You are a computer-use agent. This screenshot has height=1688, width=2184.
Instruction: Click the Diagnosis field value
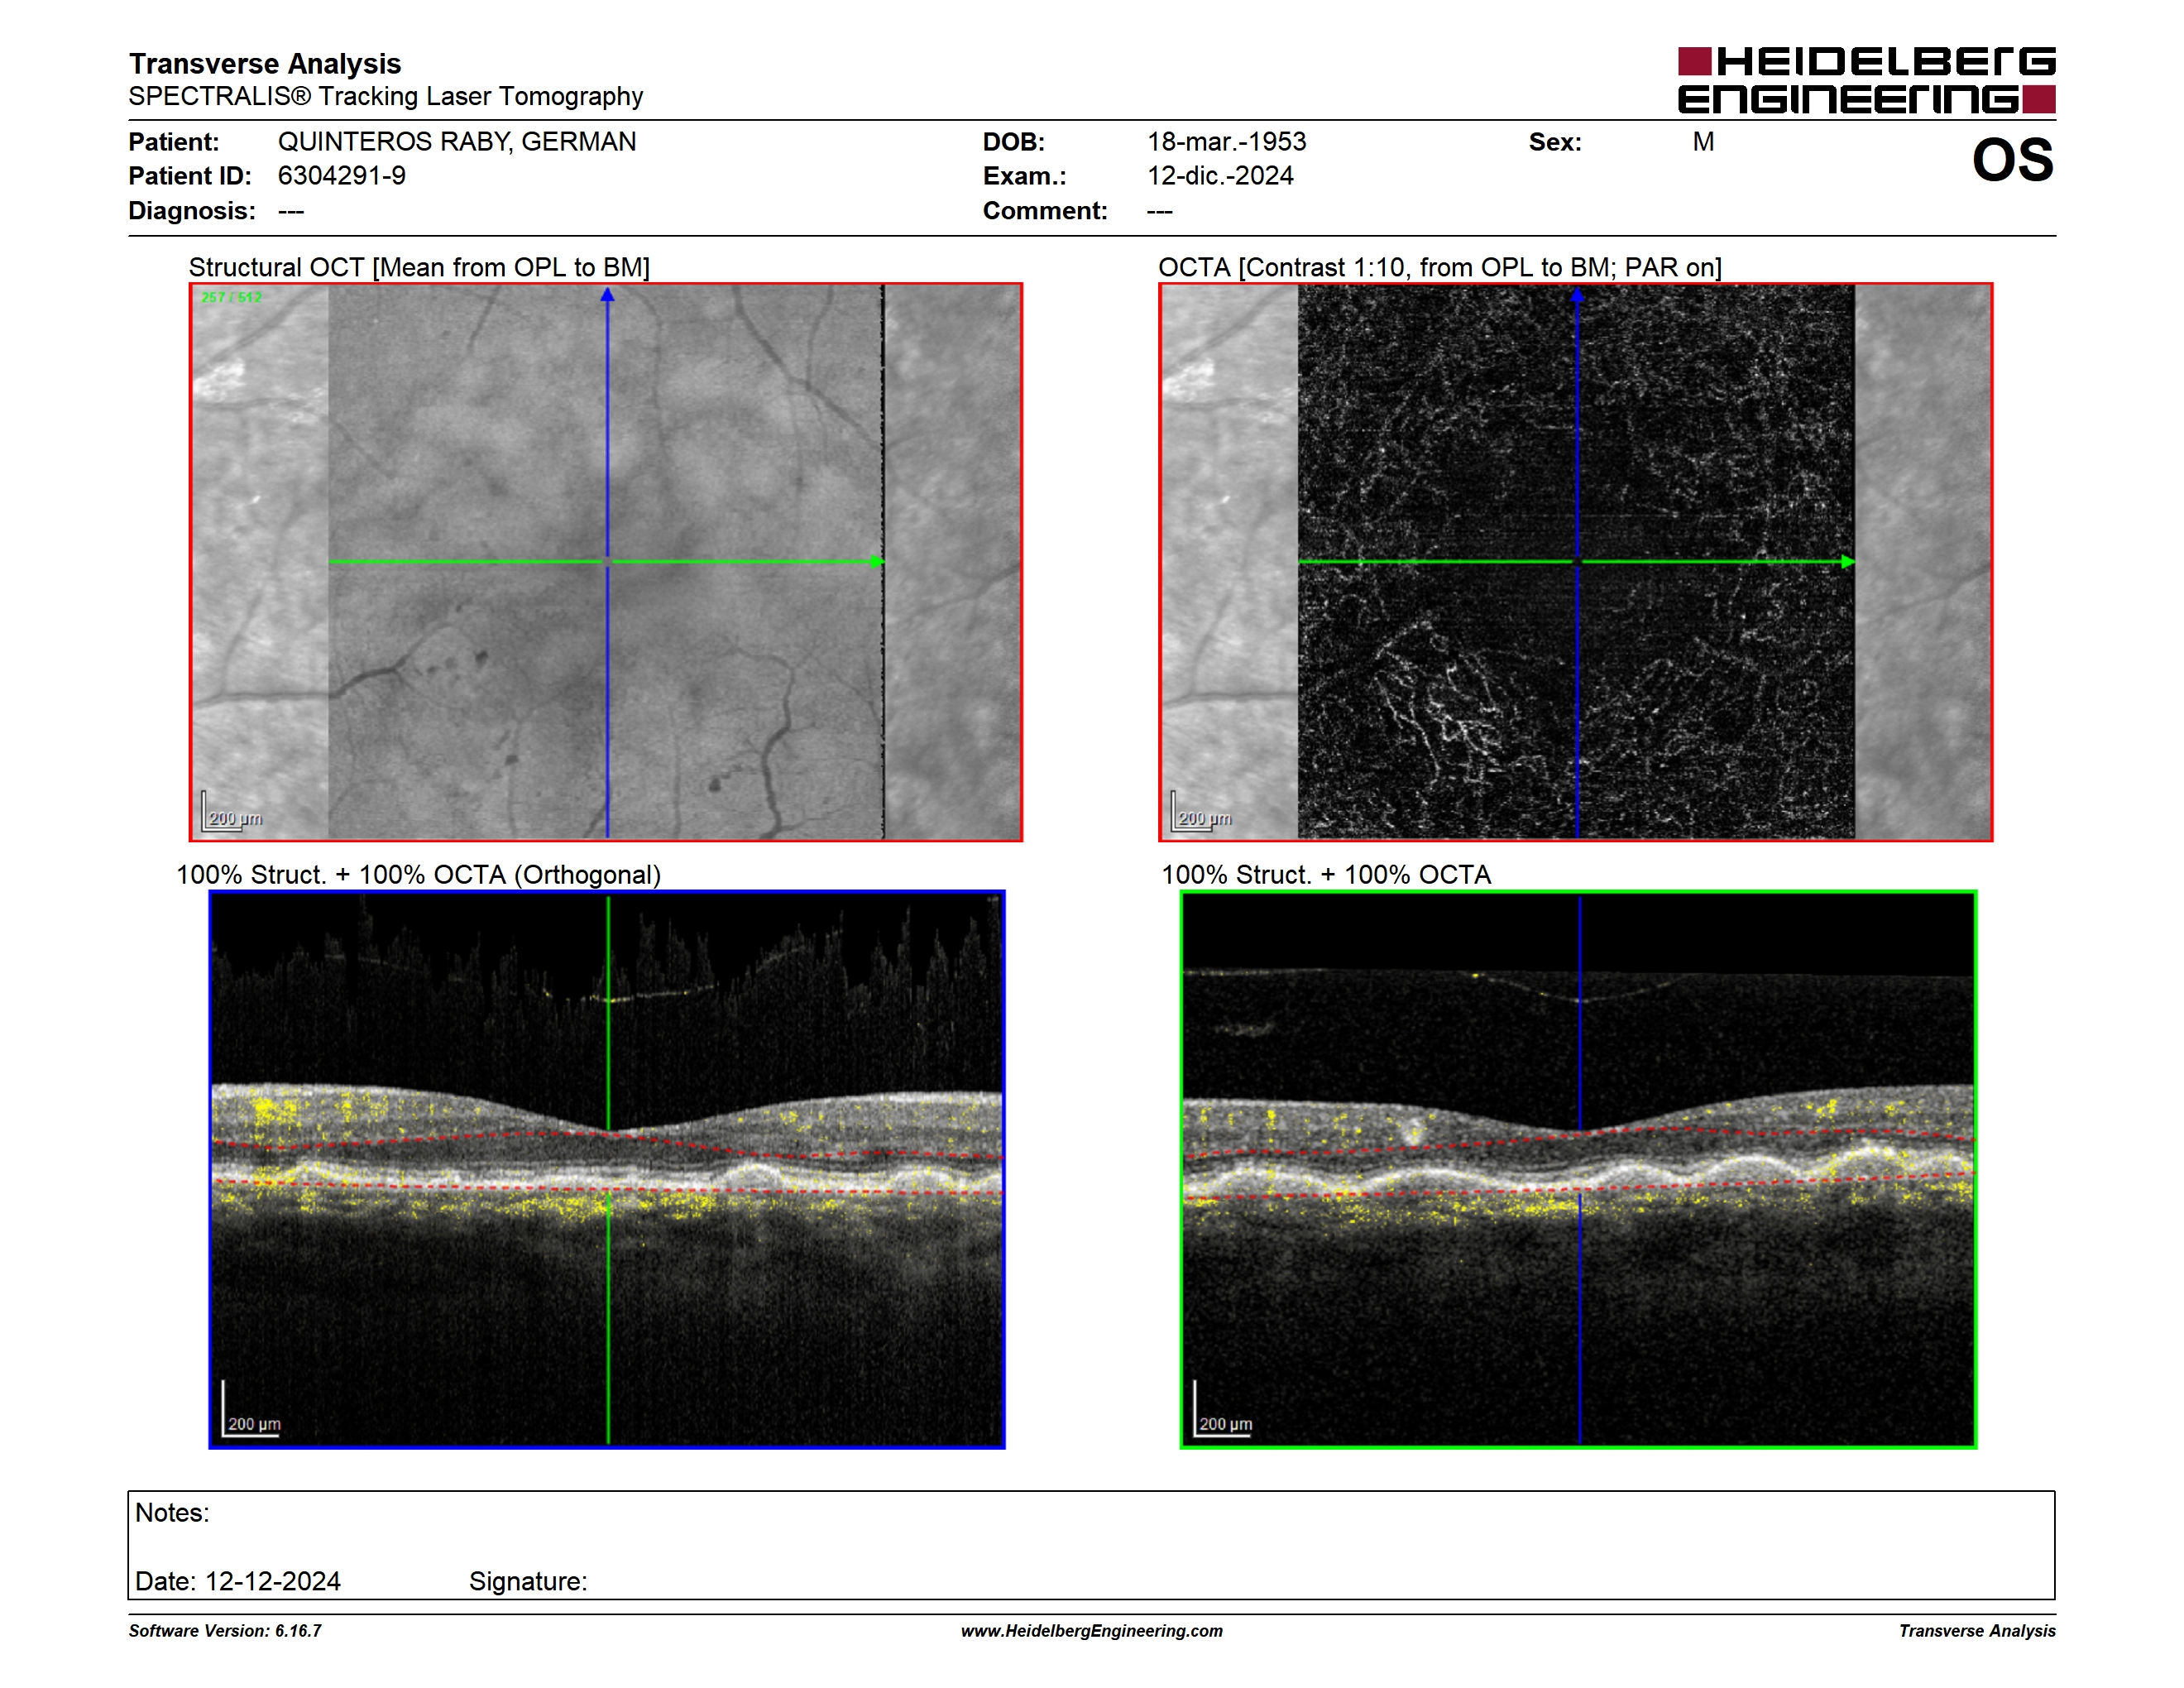point(291,211)
